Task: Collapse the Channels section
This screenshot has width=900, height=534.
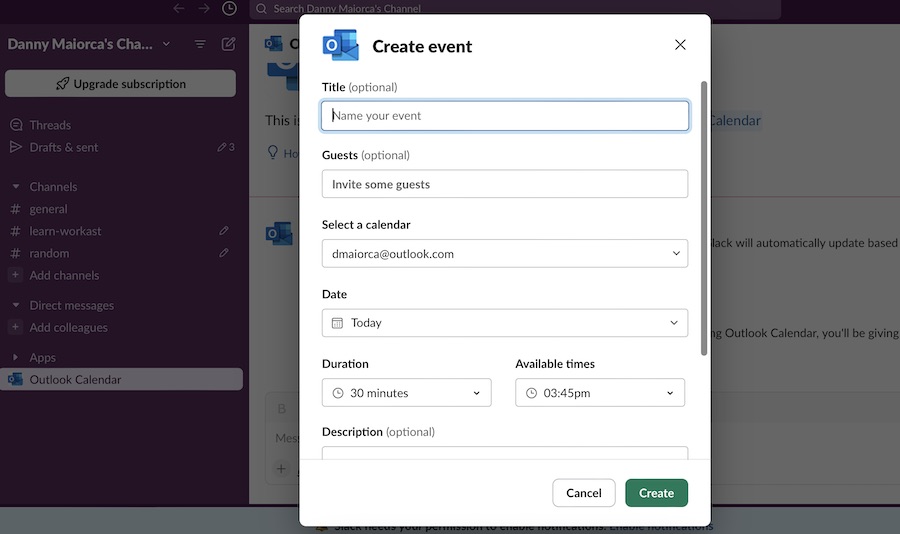Action: tap(16, 187)
